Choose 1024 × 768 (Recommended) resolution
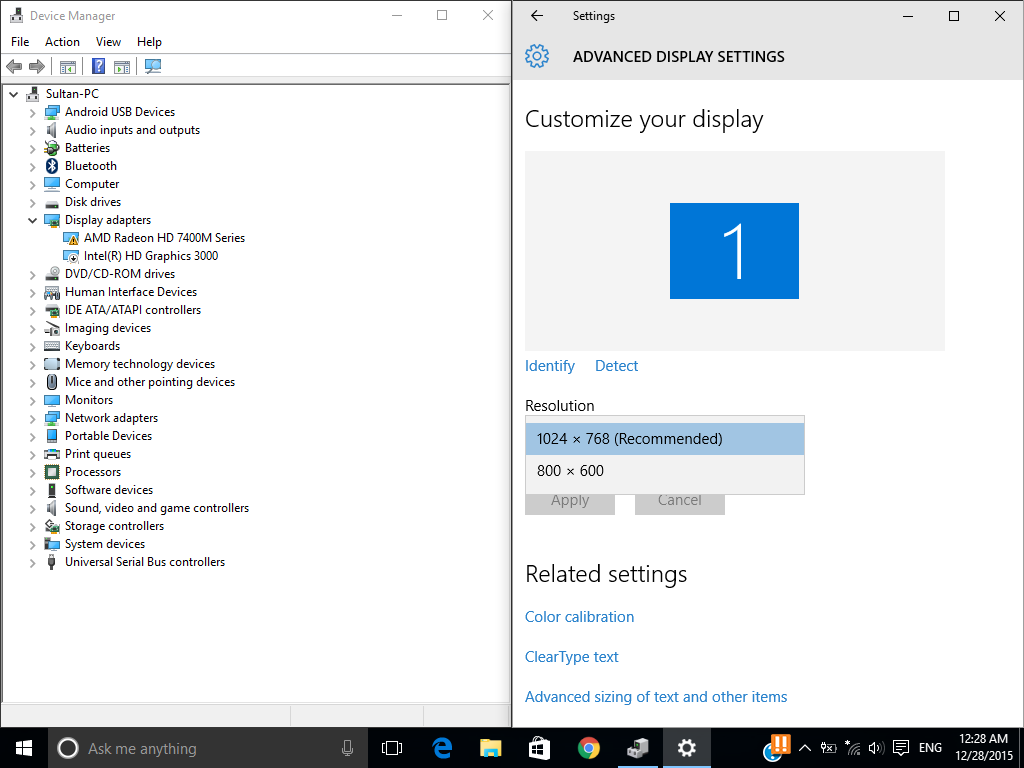 [665, 439]
